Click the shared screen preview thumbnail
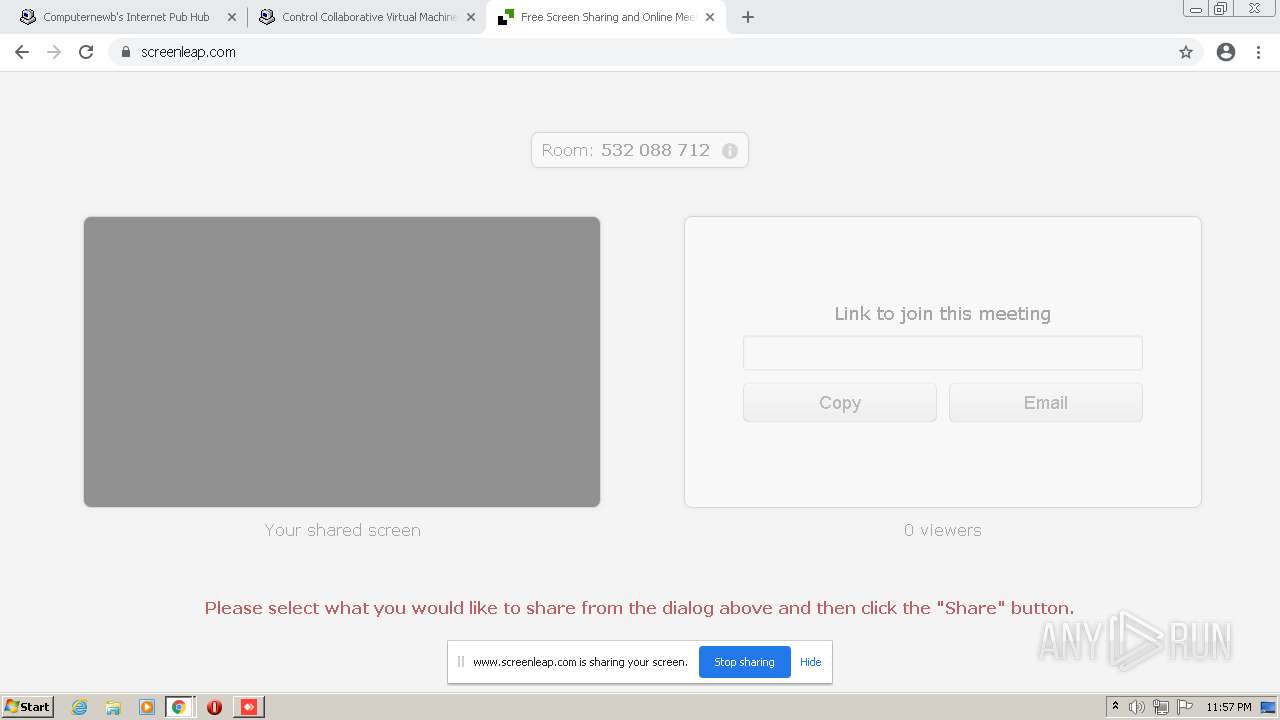This screenshot has height=720, width=1280. tap(342, 362)
